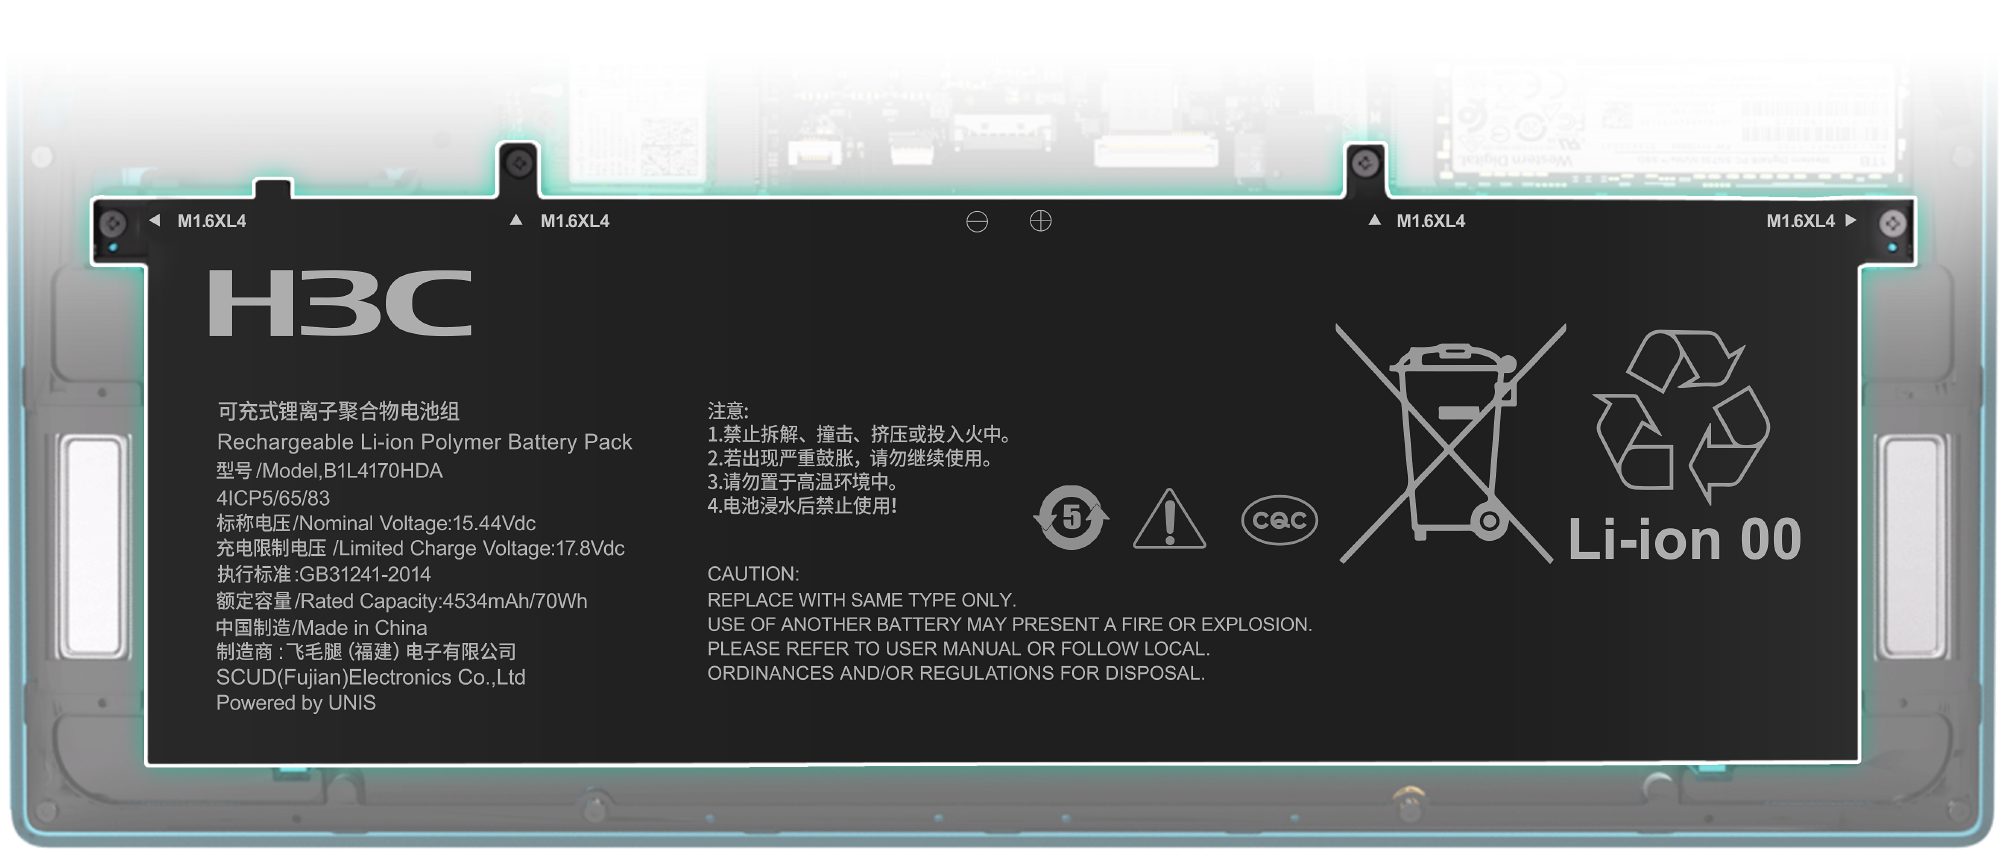Click the circular number 5 eco mark
Screen dimensions: 2000x850
pyautogui.click(x=1071, y=518)
